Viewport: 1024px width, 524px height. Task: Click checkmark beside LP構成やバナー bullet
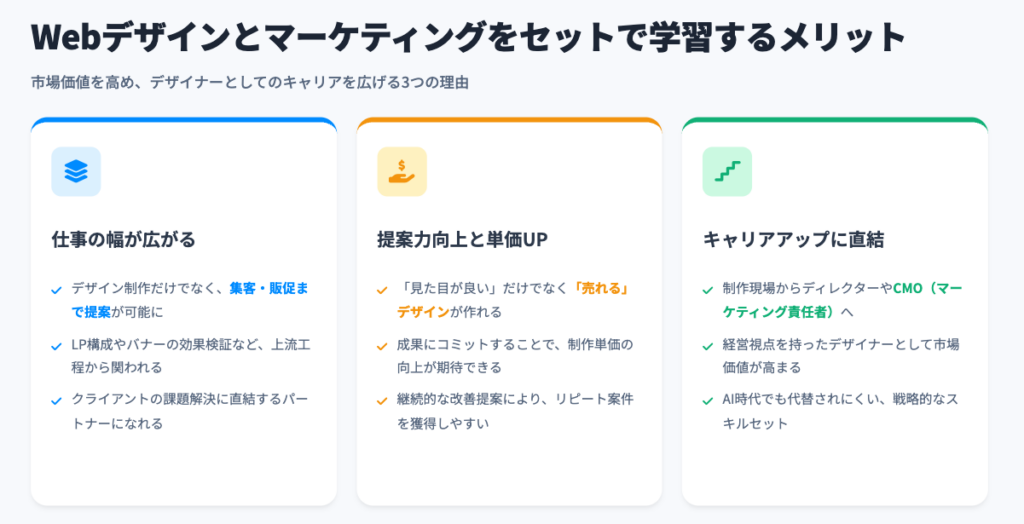click(57, 346)
